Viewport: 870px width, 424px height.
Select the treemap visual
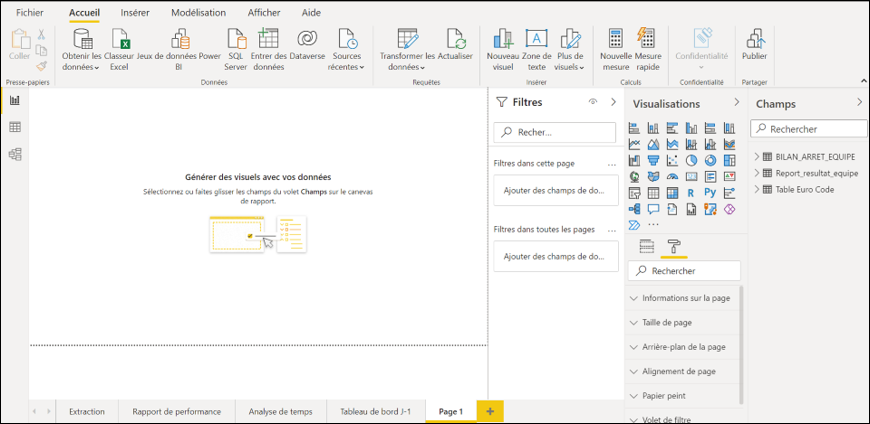730,160
